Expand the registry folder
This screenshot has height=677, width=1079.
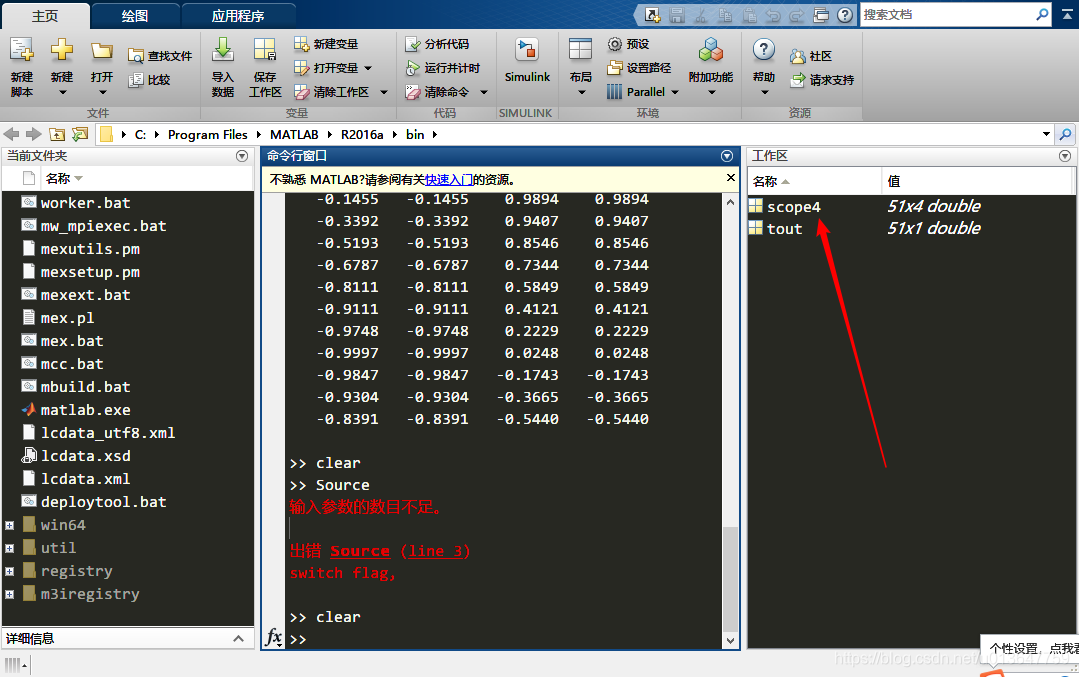click(x=10, y=571)
